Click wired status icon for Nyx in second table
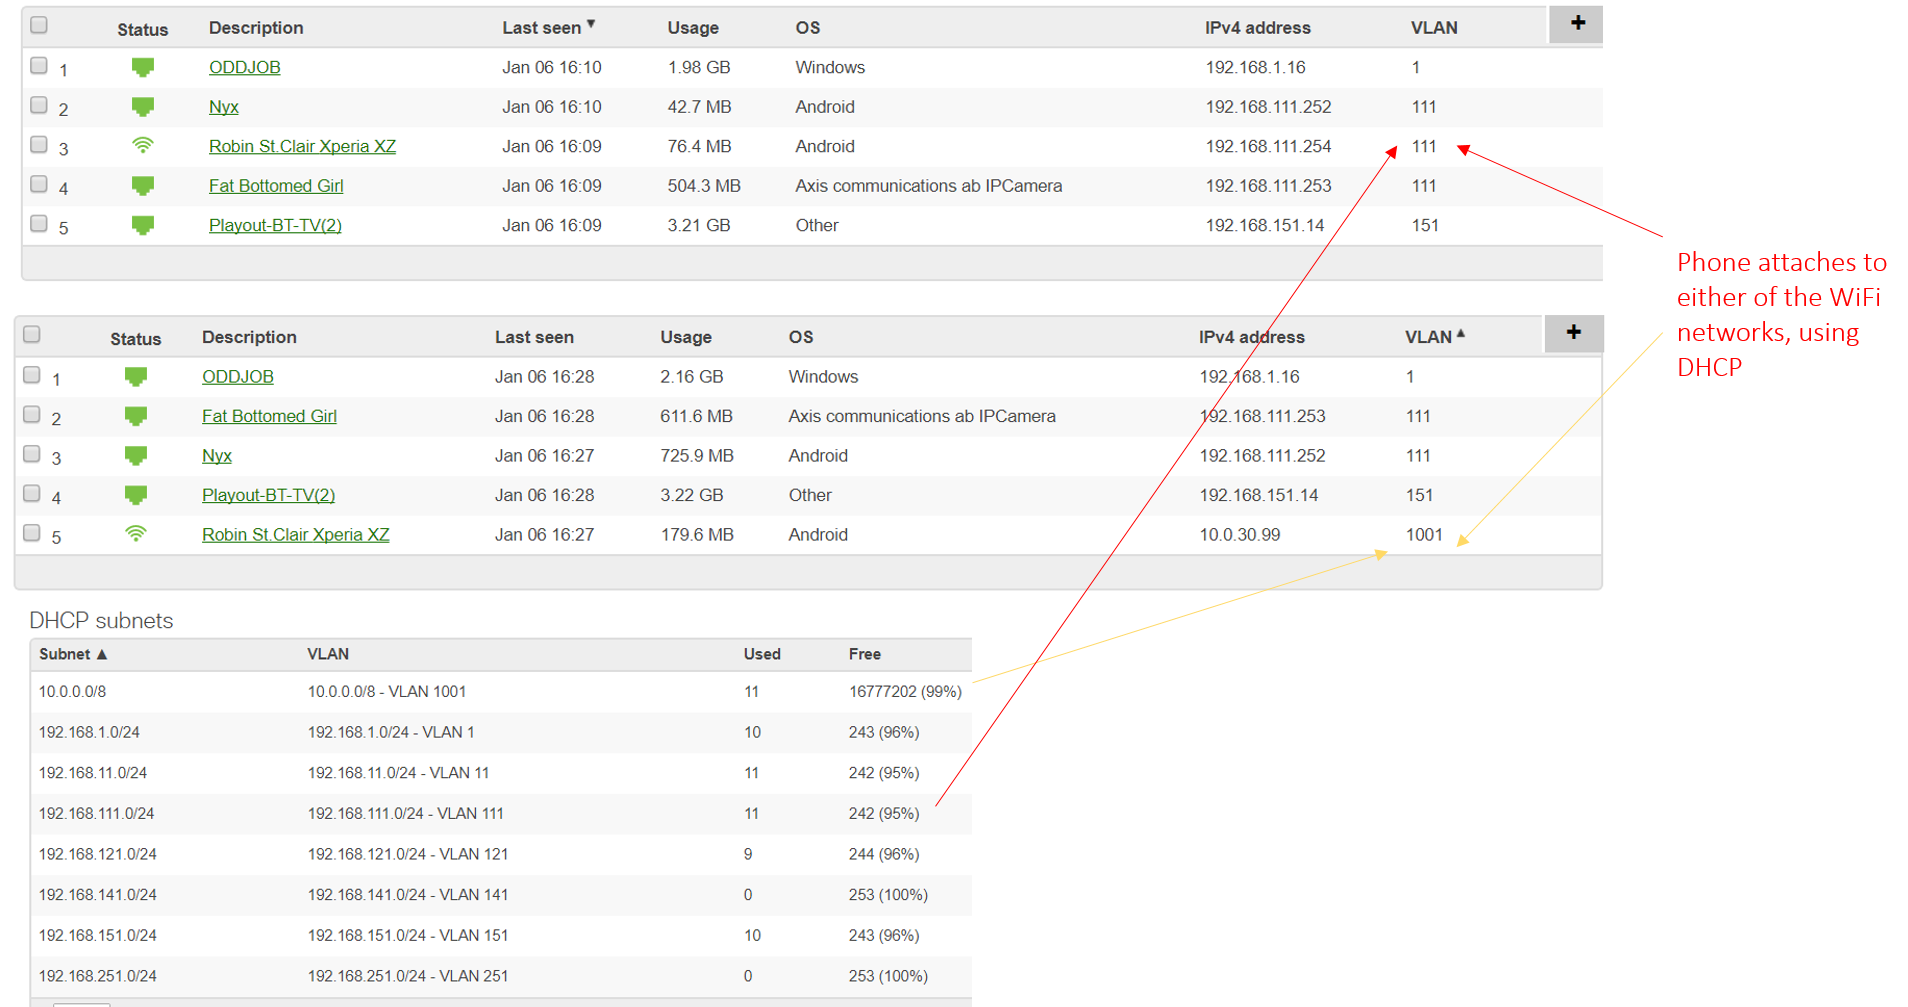 point(136,456)
